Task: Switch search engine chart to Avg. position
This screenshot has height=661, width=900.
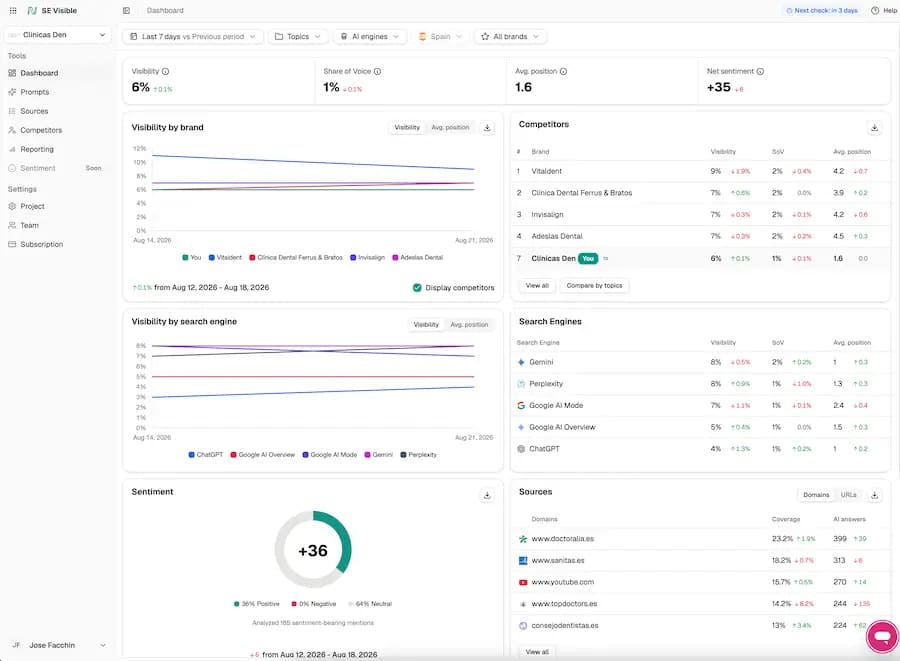Action: (469, 325)
